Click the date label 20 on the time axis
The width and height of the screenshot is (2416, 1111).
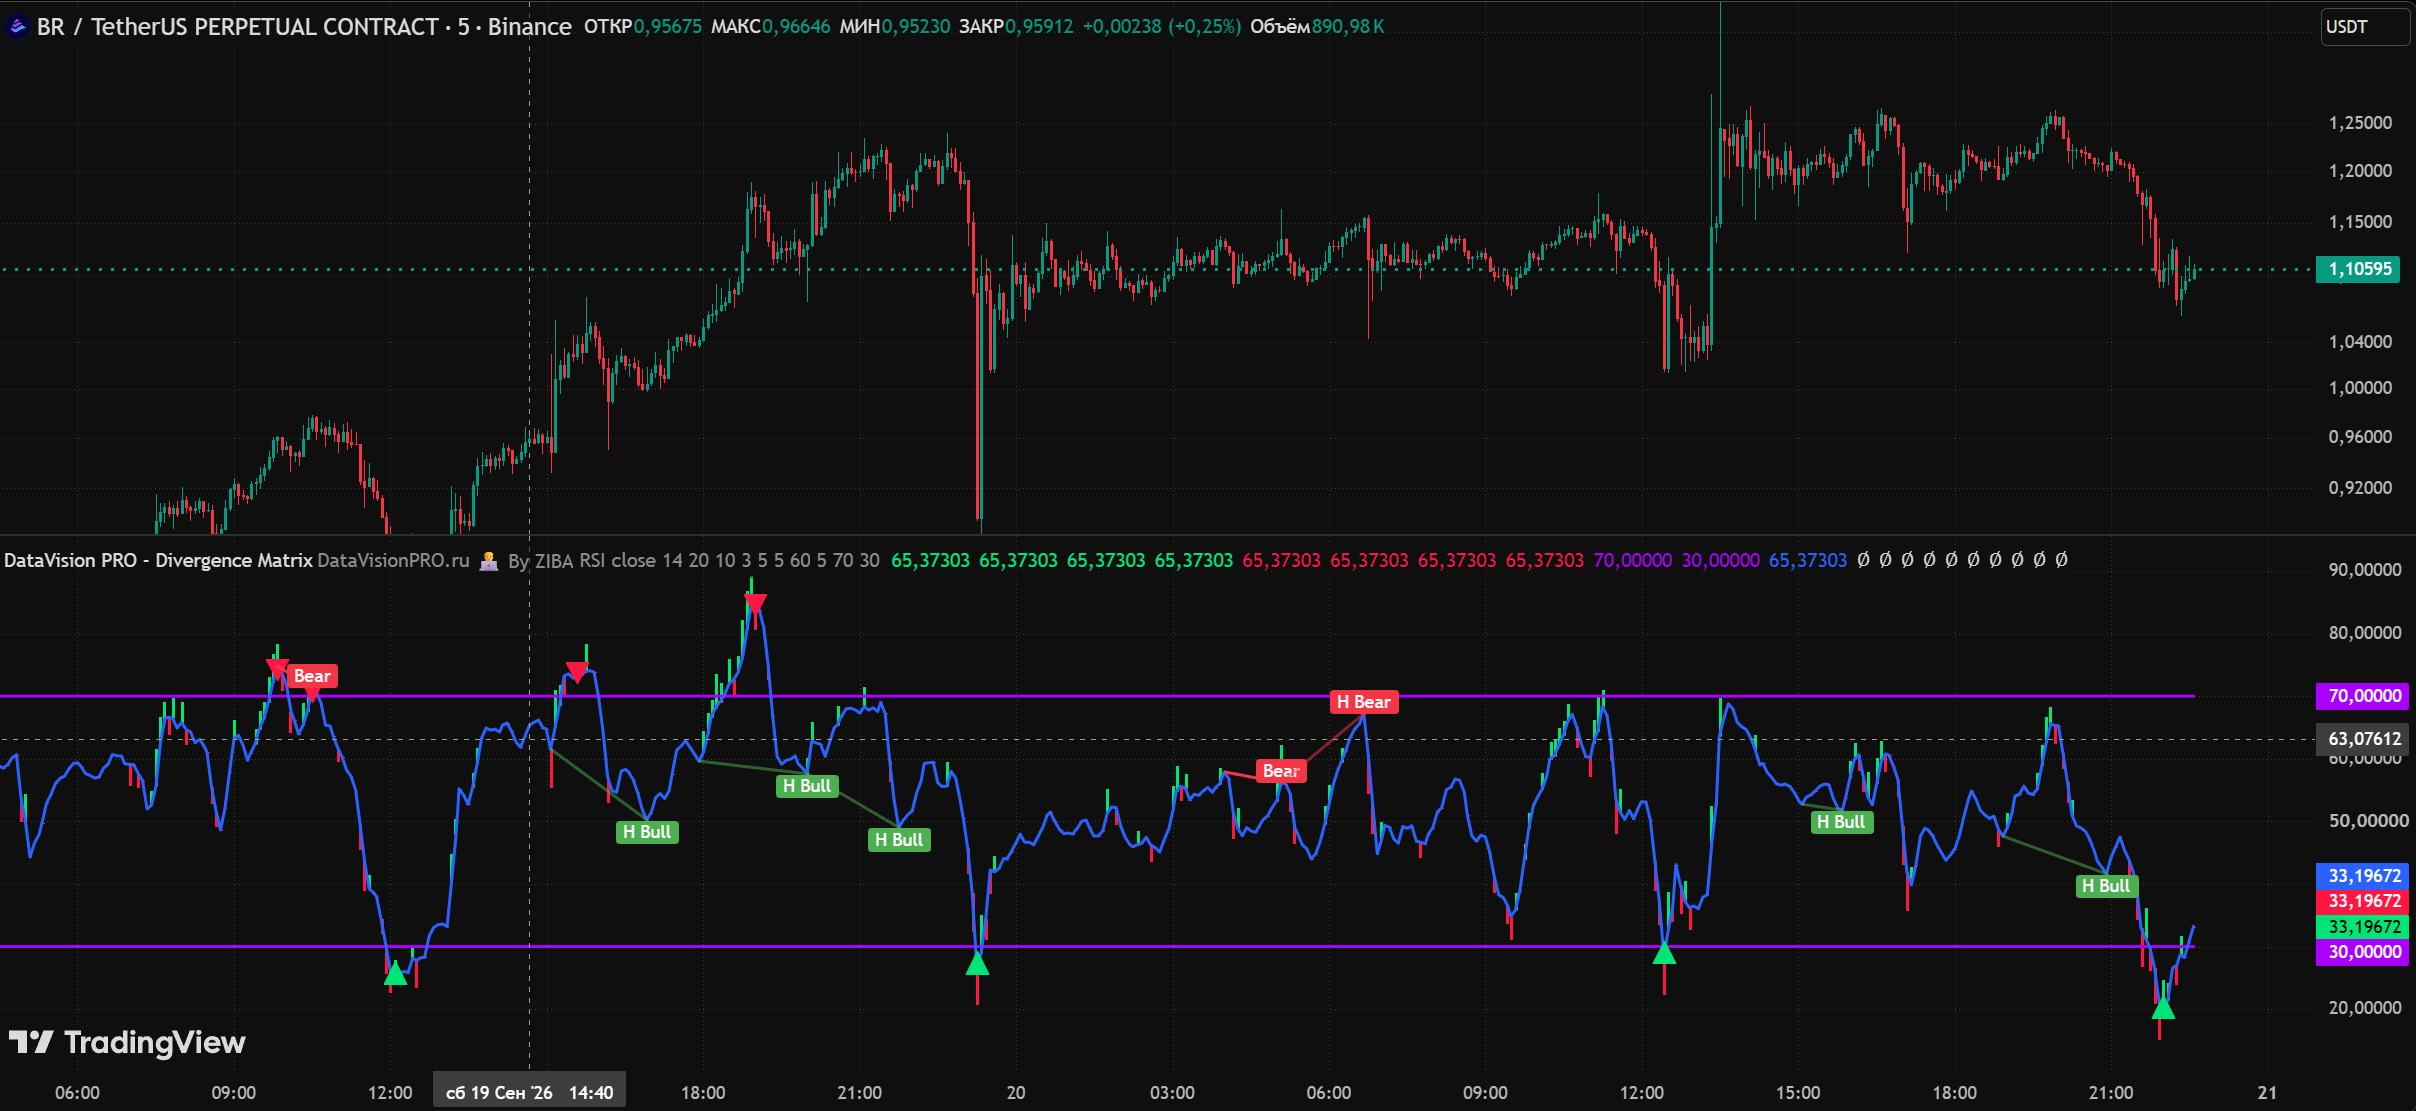click(x=1016, y=1092)
